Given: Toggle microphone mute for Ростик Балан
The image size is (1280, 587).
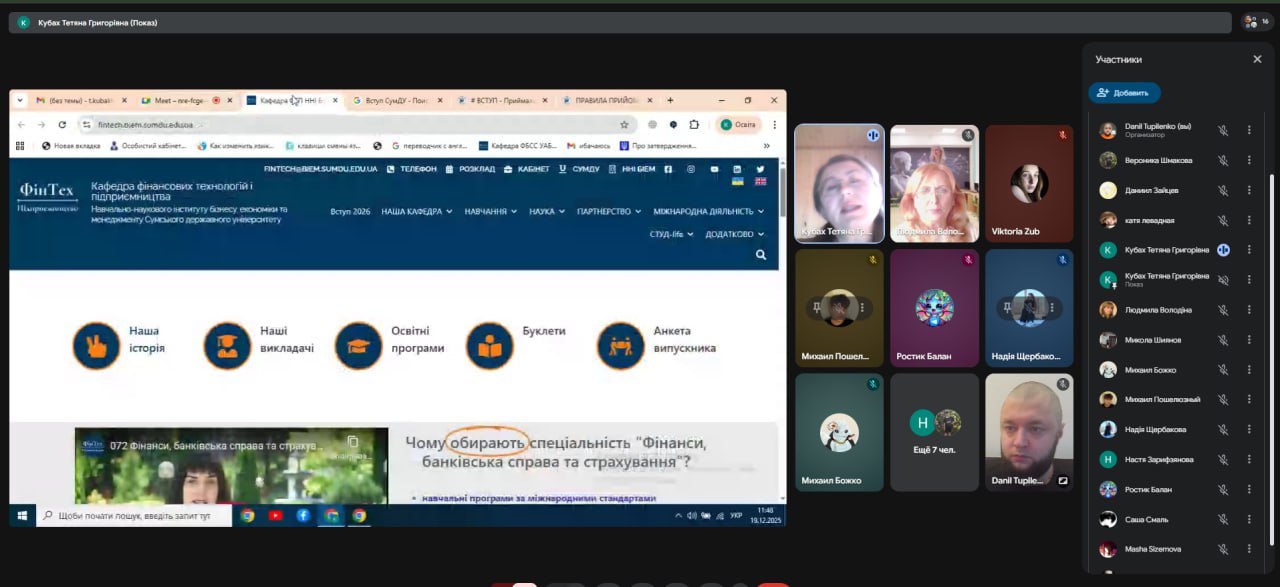Looking at the screenshot, I should pyautogui.click(x=1222, y=490).
